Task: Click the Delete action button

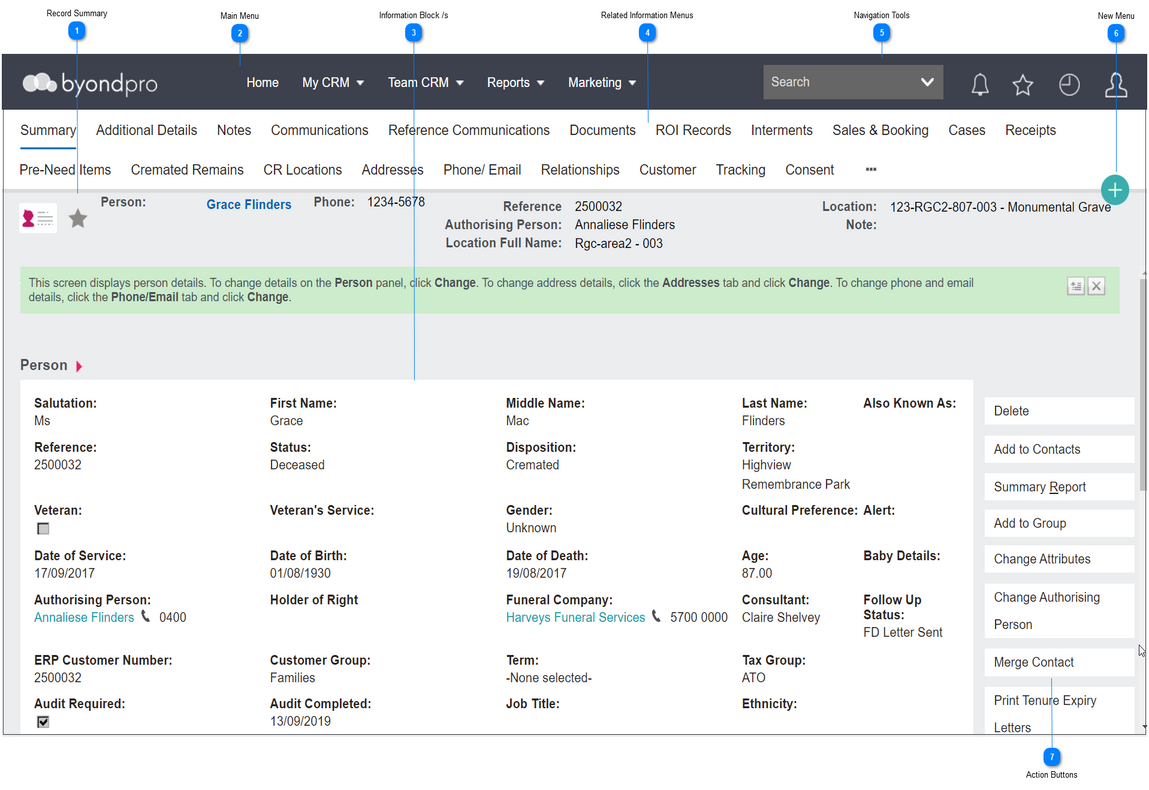Action: pos(1059,411)
